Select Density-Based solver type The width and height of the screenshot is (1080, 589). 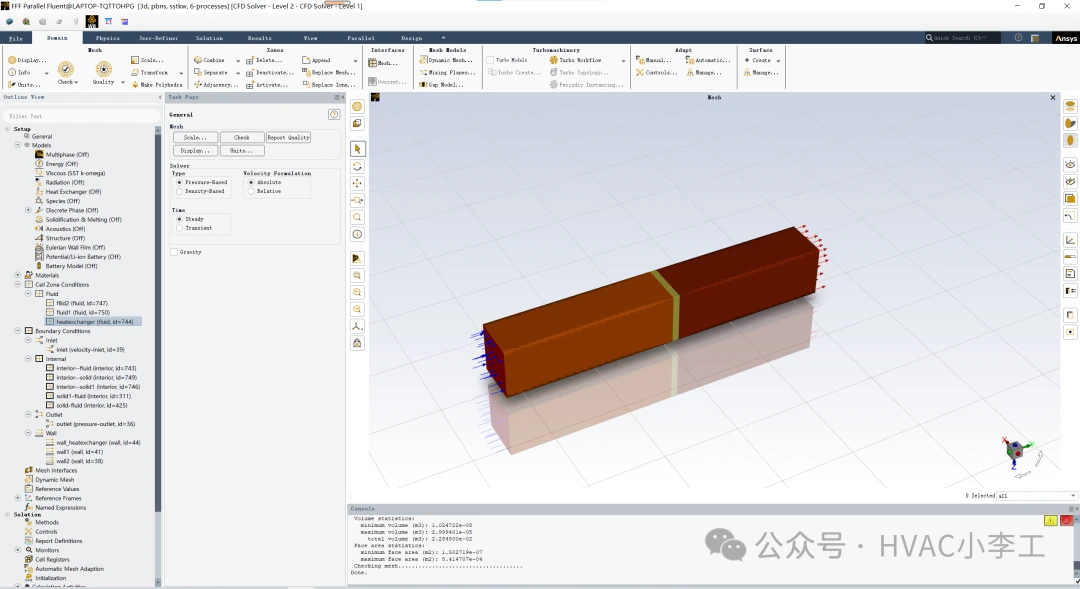[200, 191]
